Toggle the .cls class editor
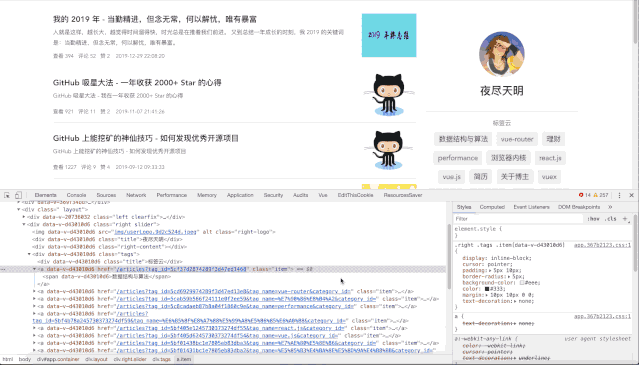The width and height of the screenshot is (639, 365). click(610, 219)
